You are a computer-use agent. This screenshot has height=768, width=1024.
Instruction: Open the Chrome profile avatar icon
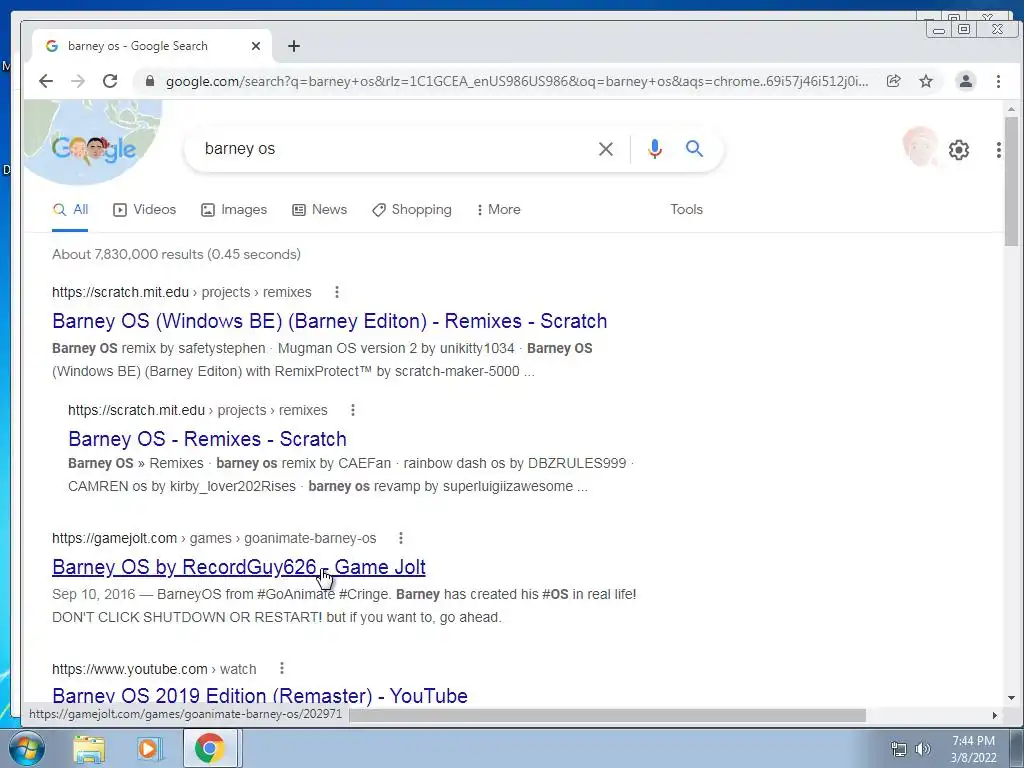coord(965,81)
